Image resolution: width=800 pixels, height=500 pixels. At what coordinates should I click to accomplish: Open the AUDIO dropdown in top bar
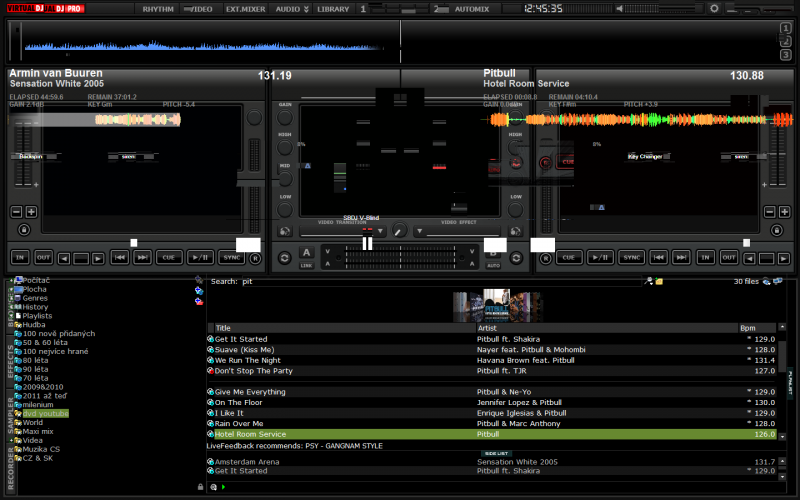pyautogui.click(x=292, y=9)
